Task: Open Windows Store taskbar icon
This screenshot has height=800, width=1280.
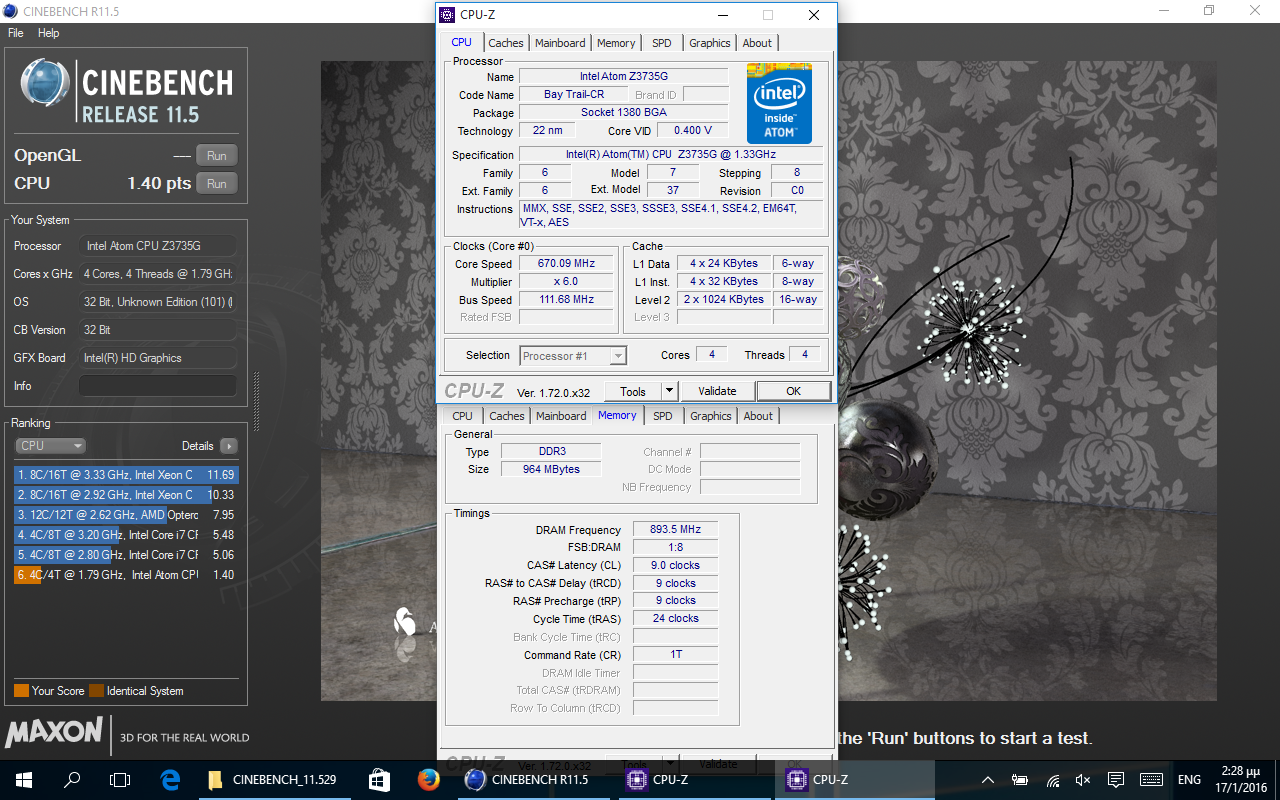Action: 379,780
